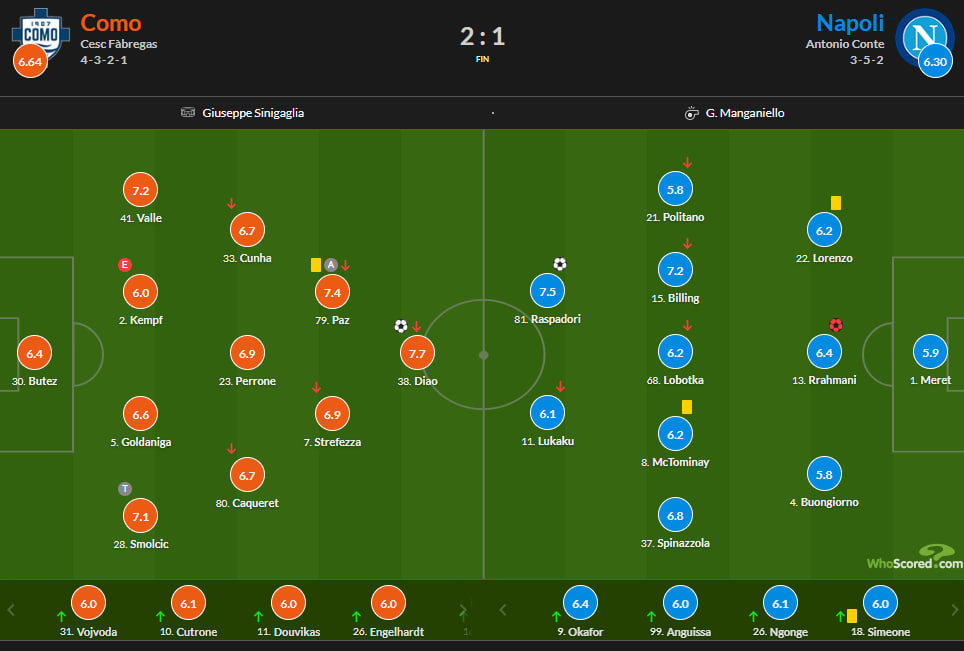
Task: Click the red 'E' badge on Kempf
Action: (x=125, y=265)
